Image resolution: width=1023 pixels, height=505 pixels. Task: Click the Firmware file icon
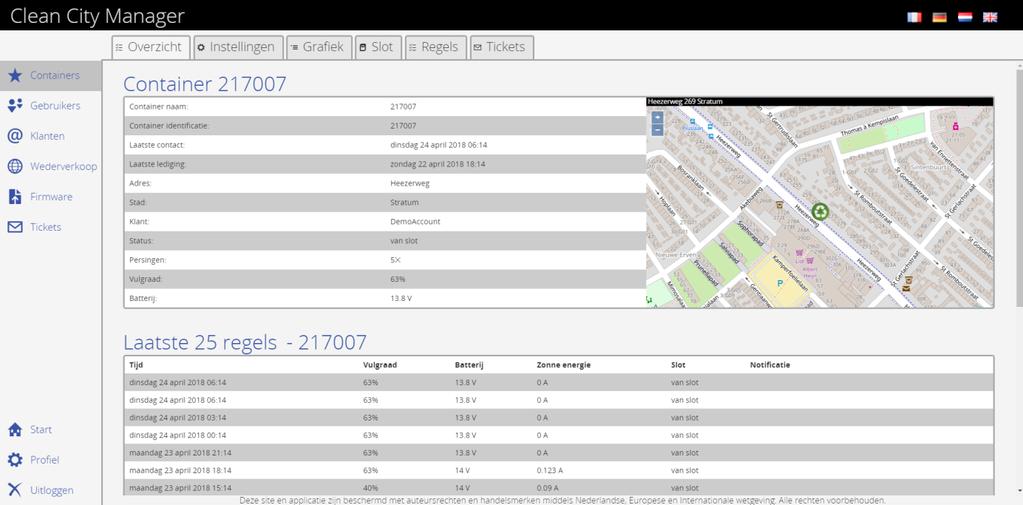click(x=15, y=196)
